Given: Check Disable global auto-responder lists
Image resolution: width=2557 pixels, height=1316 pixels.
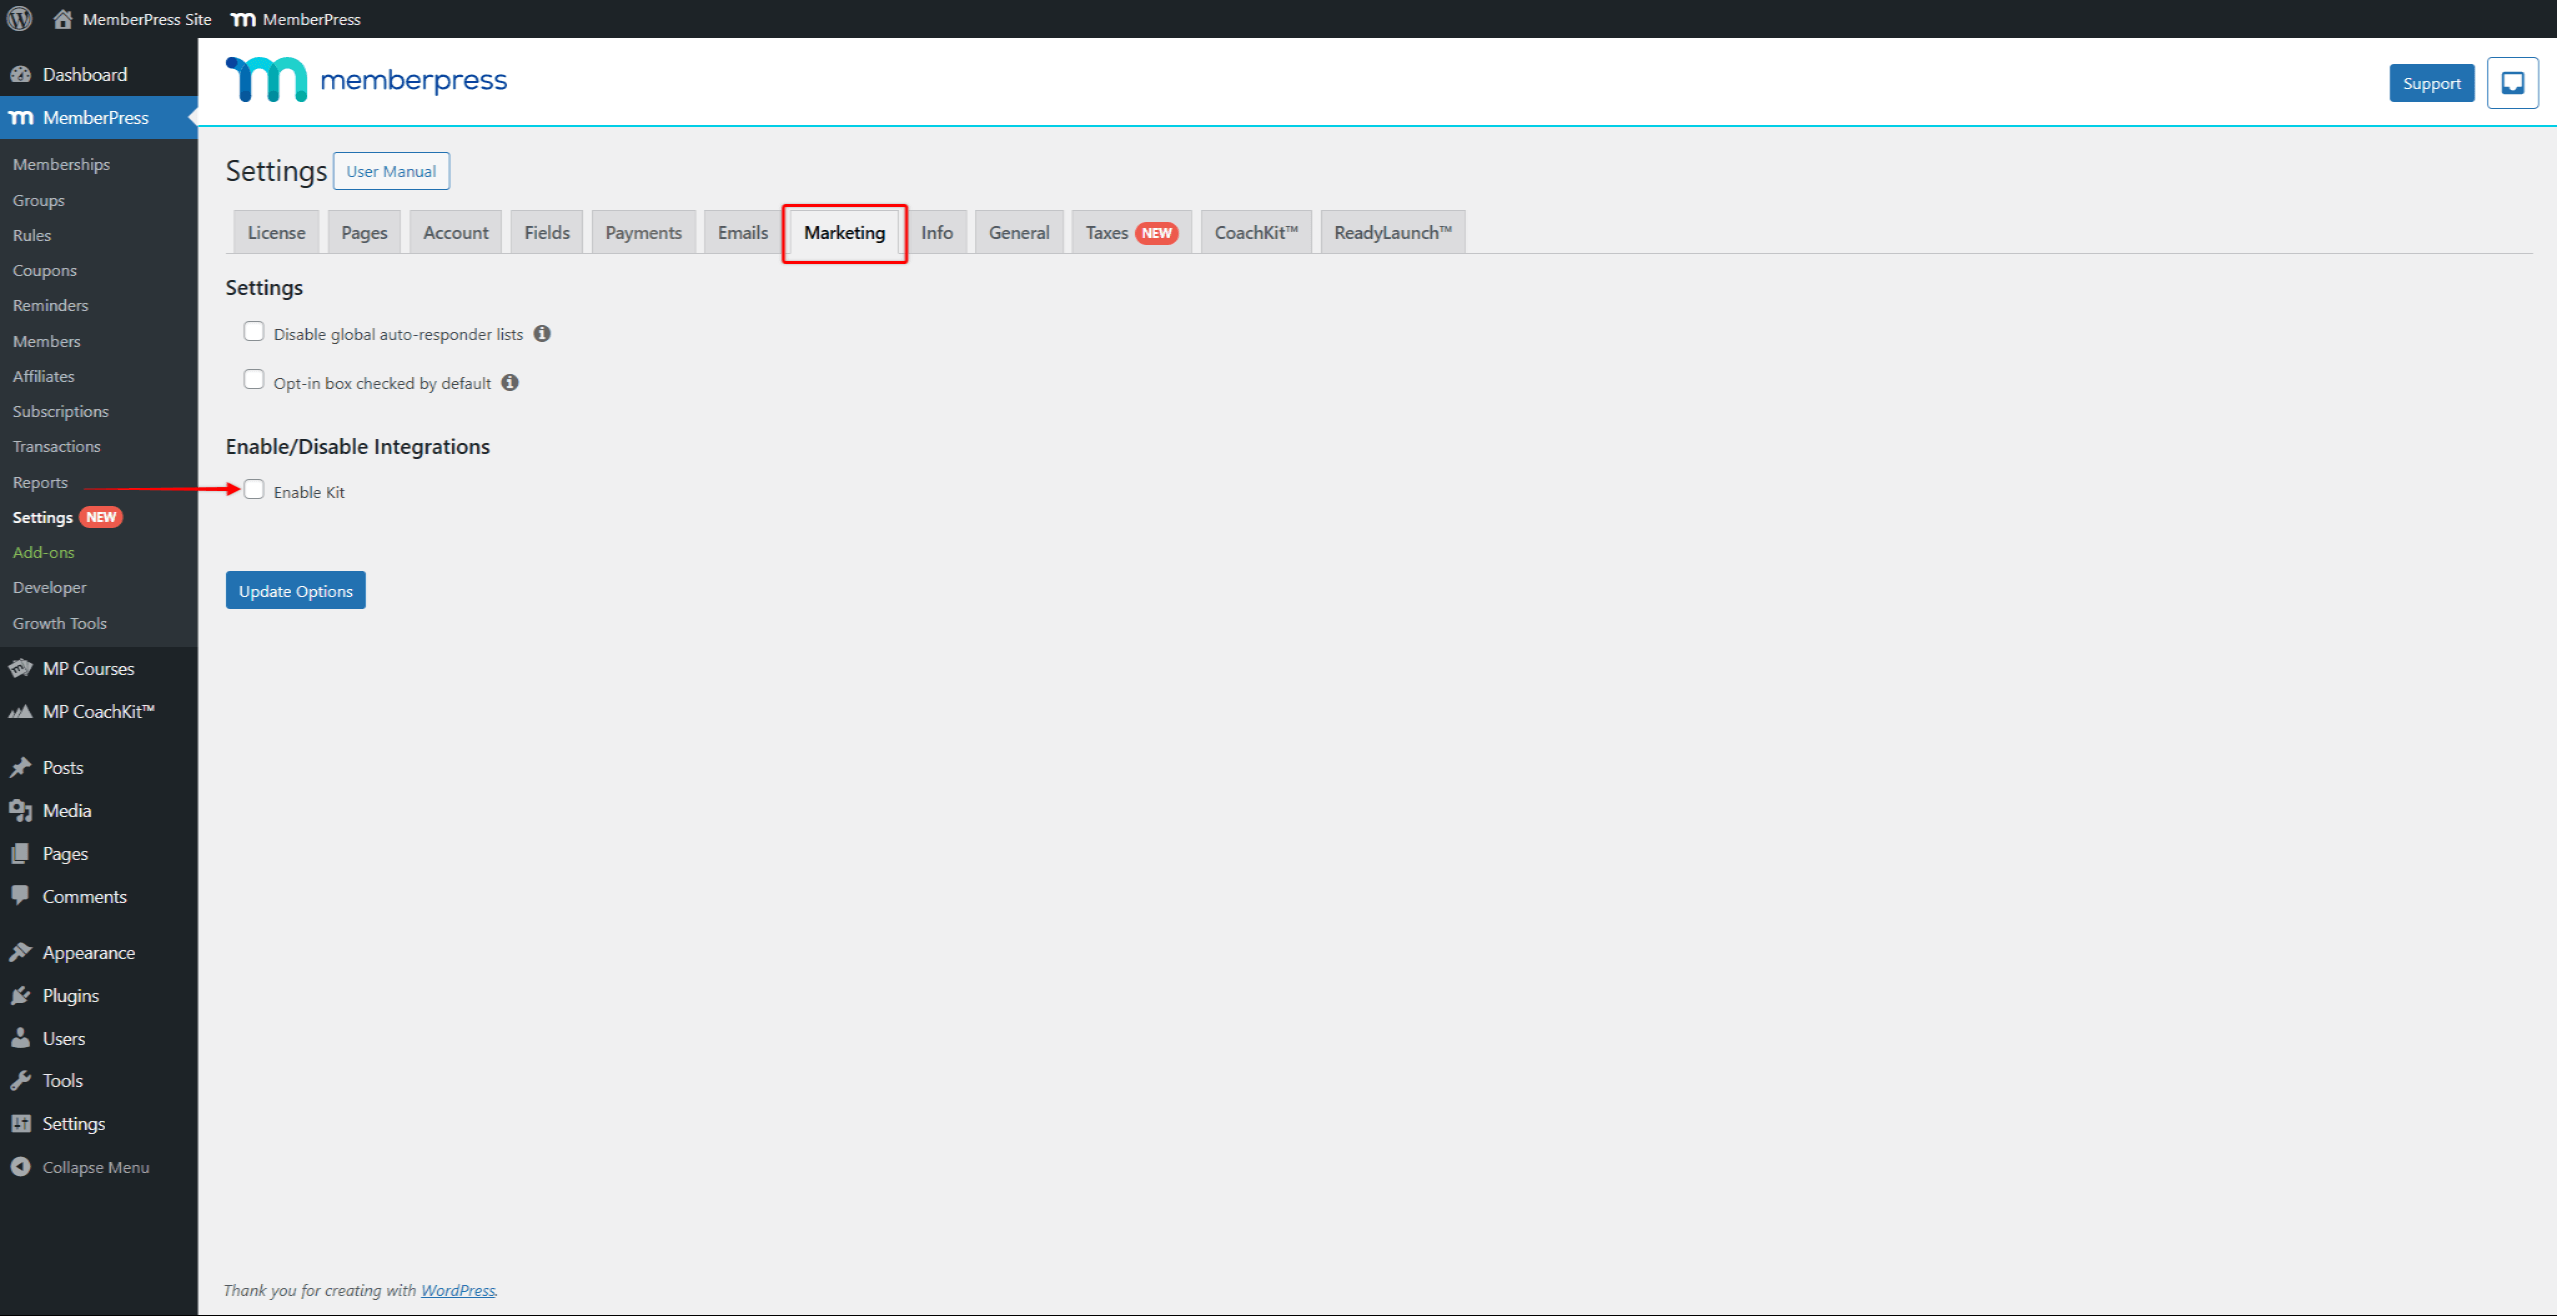Looking at the screenshot, I should tap(254, 332).
